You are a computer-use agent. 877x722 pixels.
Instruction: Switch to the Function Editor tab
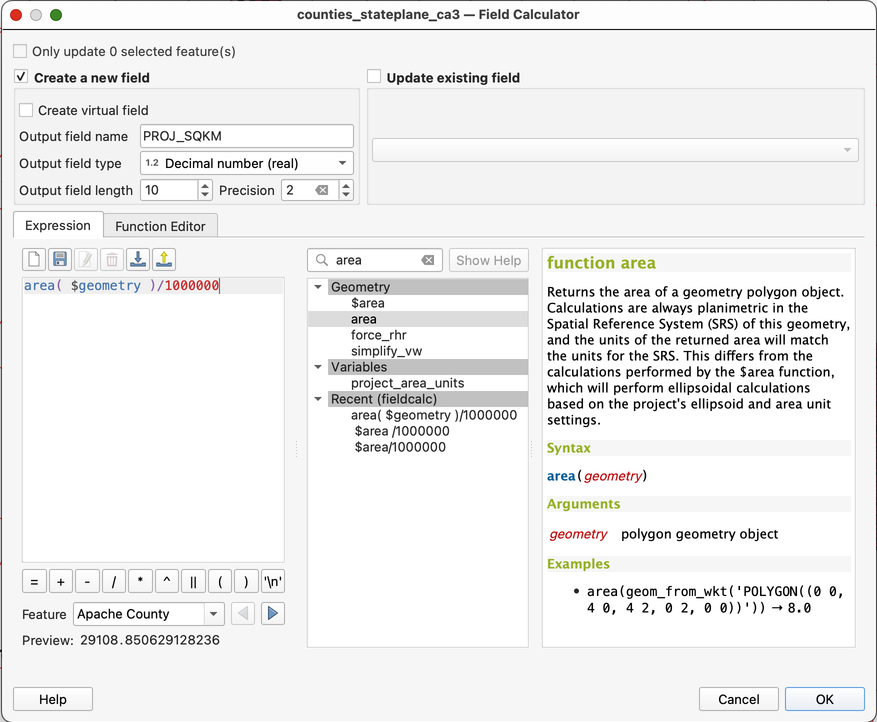point(160,226)
